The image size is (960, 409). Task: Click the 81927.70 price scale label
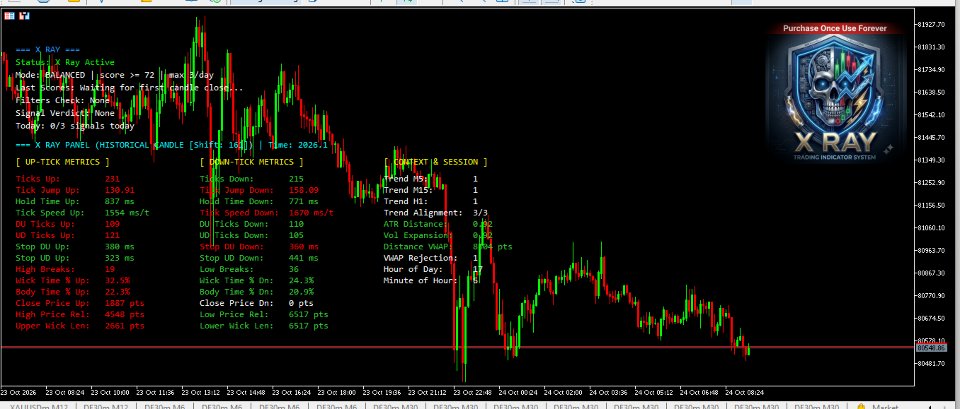930,24
